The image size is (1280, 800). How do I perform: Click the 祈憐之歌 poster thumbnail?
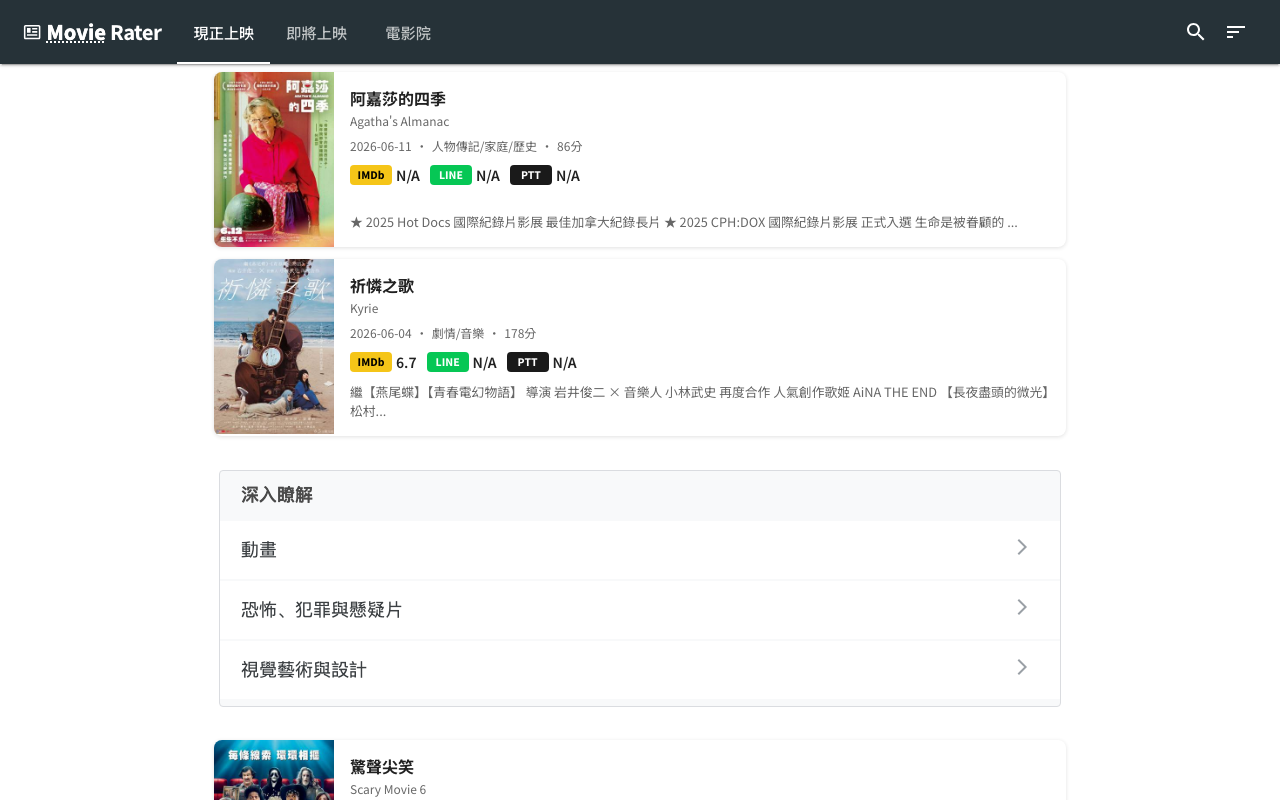274,347
